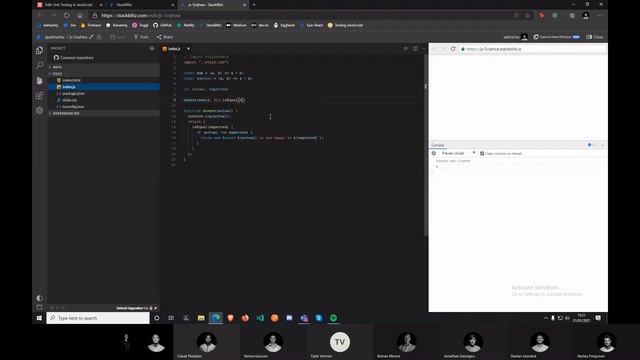Switch to the first Unit Testing browser tab

click(x=70, y=5)
